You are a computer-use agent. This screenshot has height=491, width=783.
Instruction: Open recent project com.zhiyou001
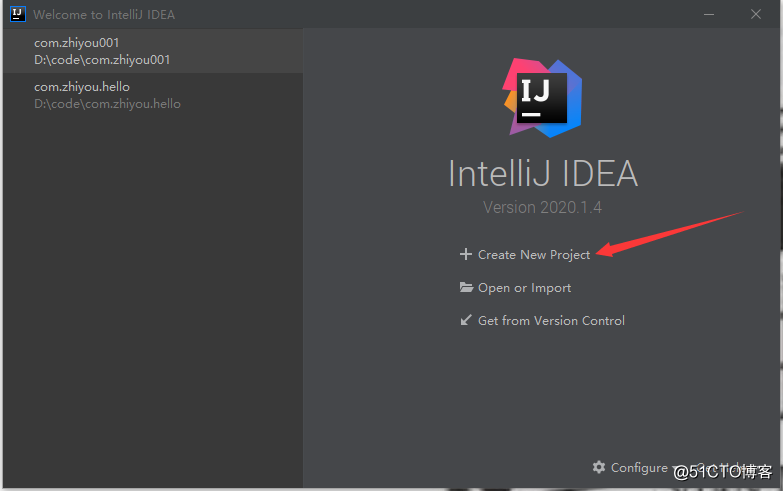click(x=77, y=43)
